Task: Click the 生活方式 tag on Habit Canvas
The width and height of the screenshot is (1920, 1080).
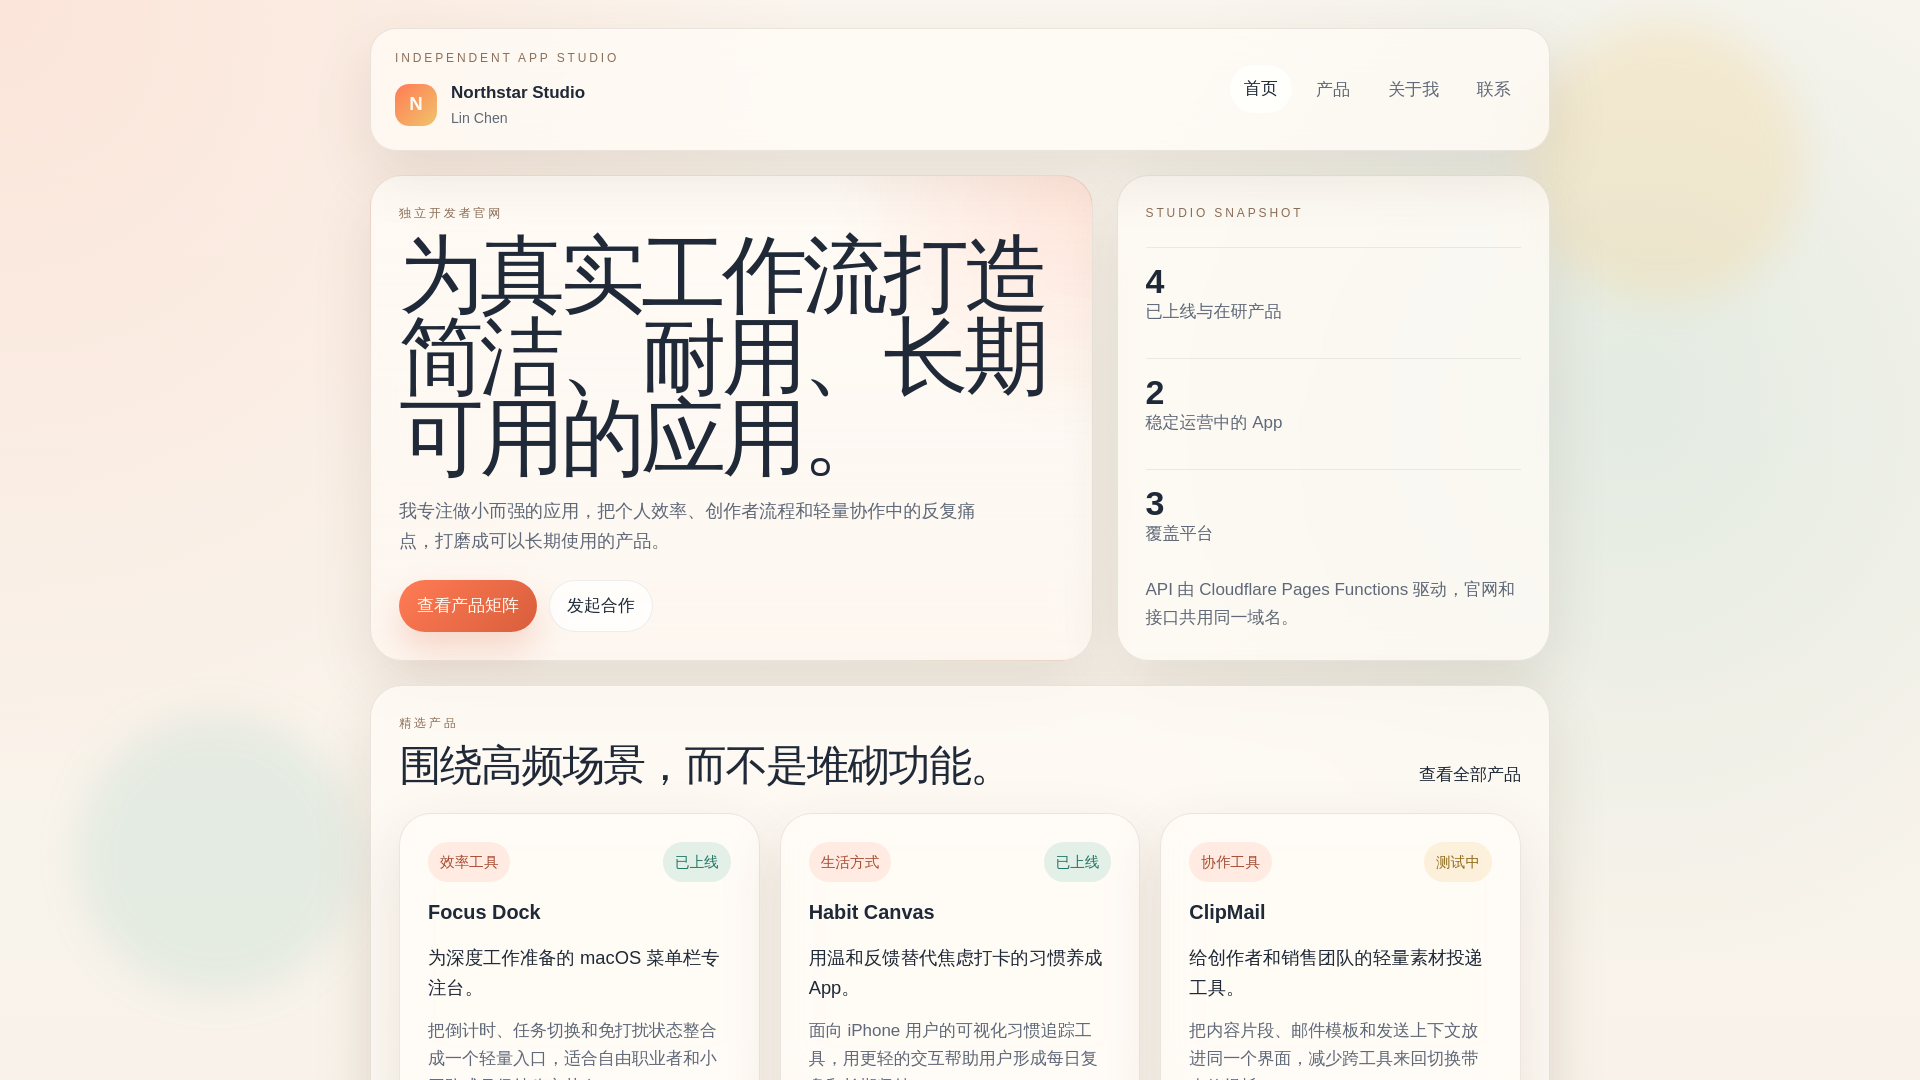Action: coord(850,862)
